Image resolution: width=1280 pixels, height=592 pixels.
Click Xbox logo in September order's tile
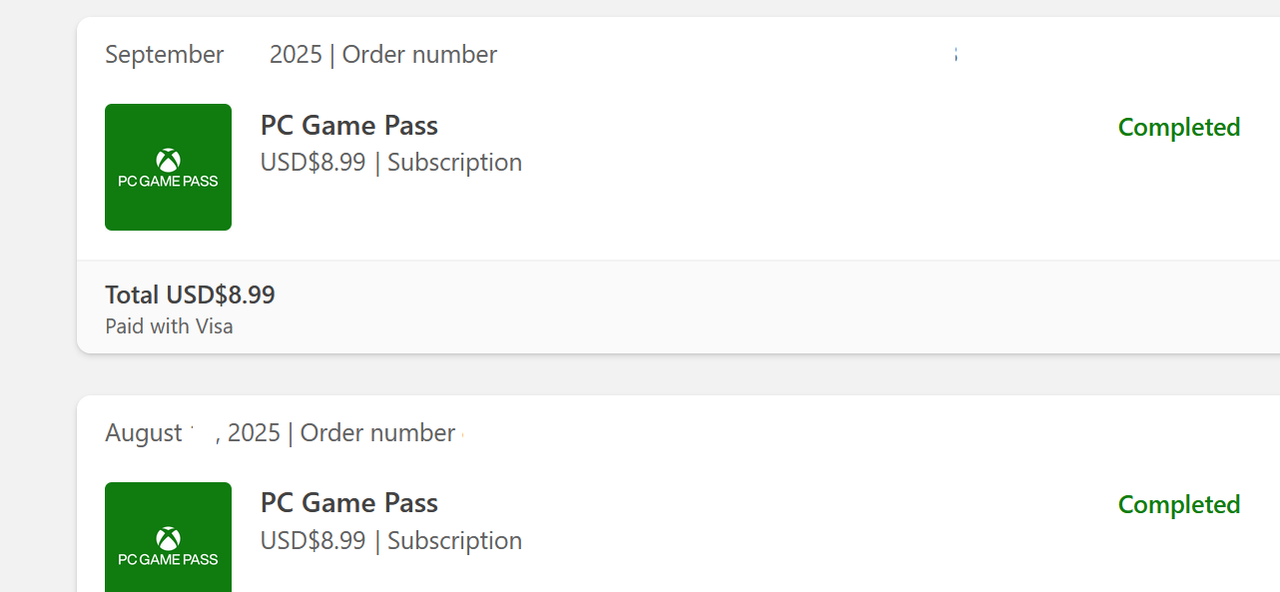click(x=168, y=160)
